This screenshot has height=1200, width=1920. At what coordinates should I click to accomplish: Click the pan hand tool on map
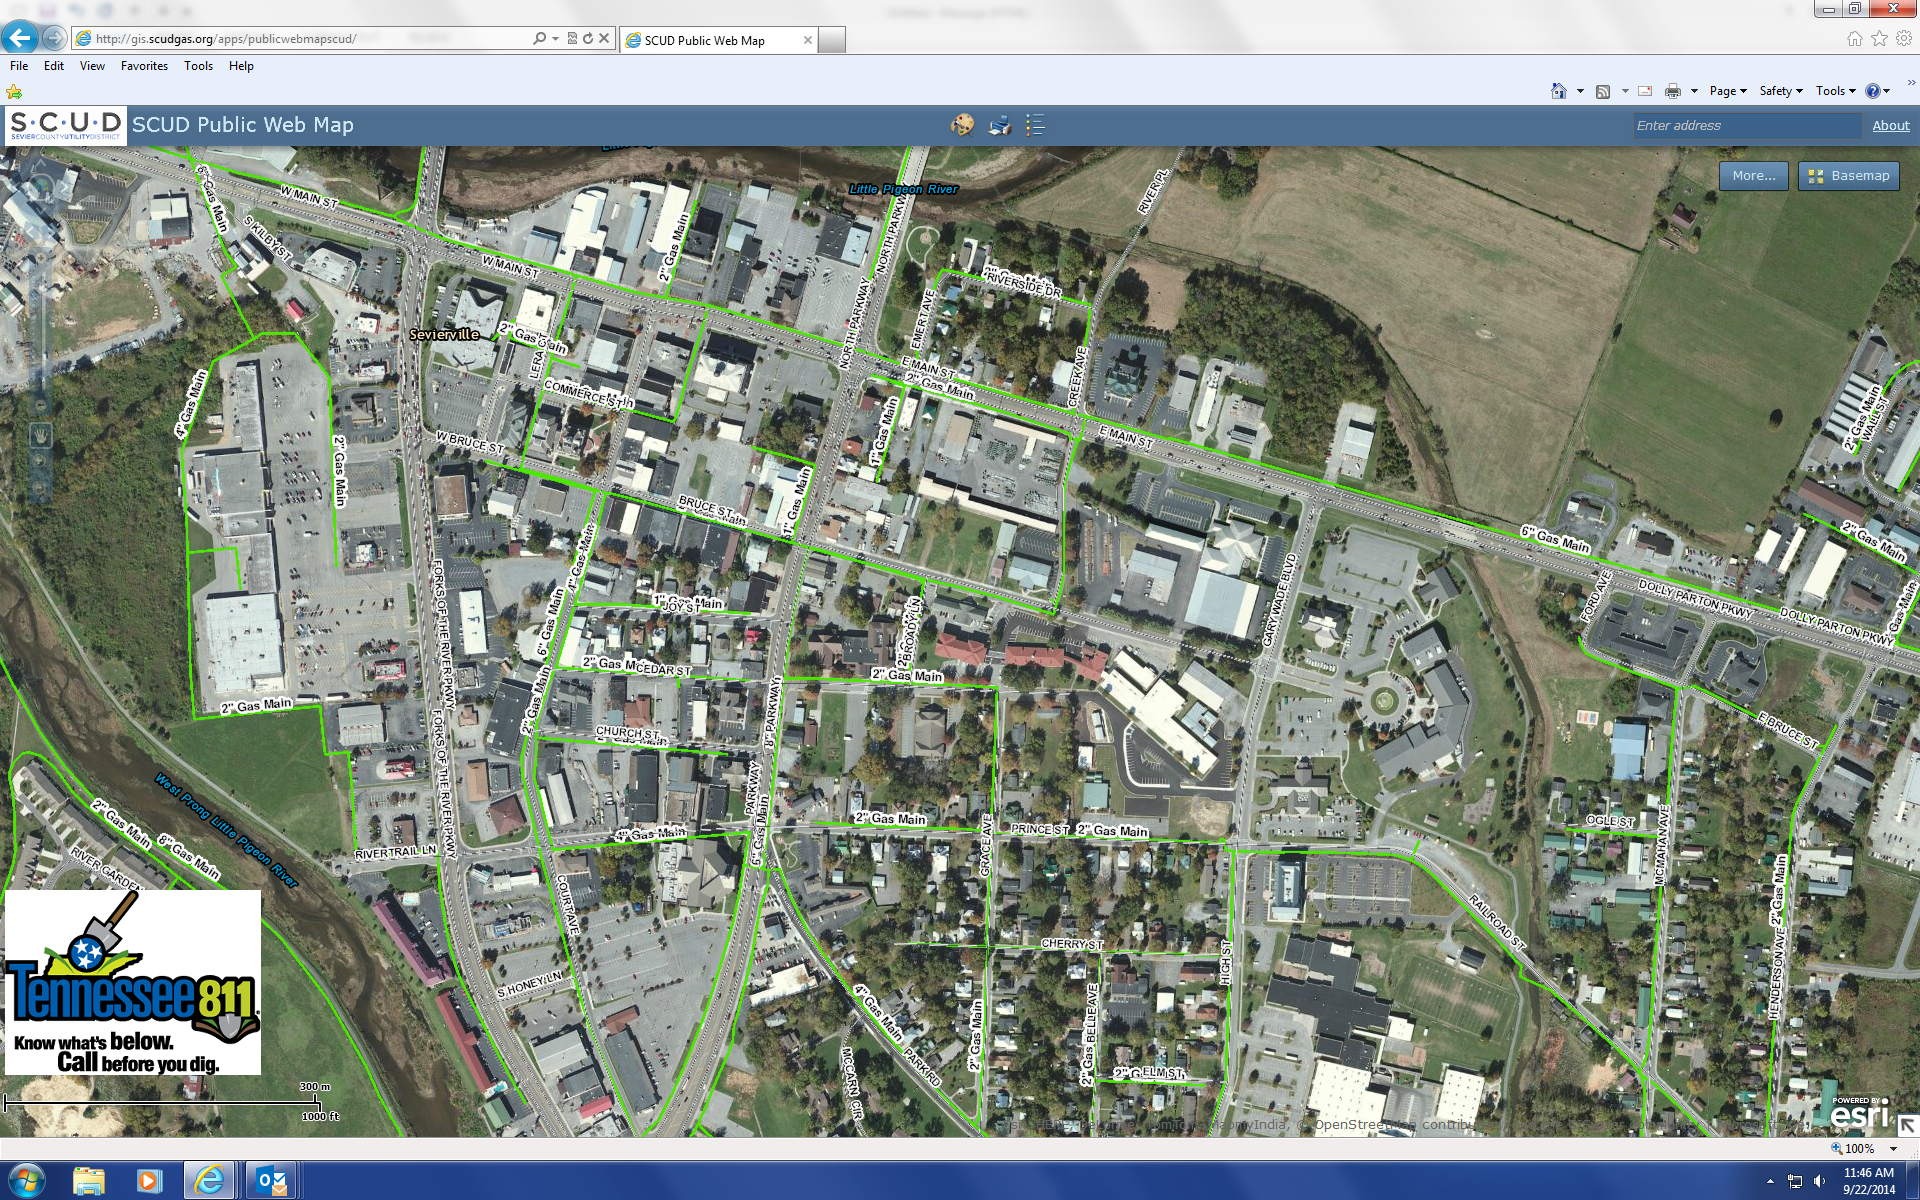click(40, 435)
